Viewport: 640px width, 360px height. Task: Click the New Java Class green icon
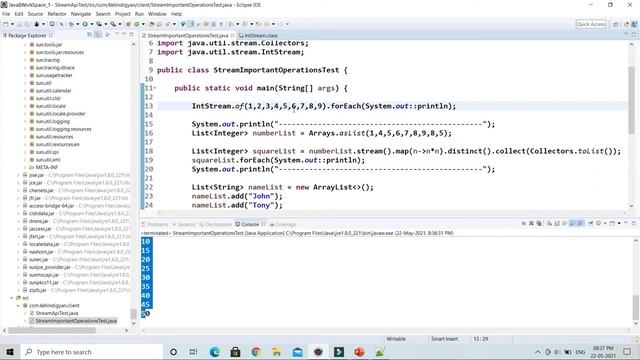[137, 24]
